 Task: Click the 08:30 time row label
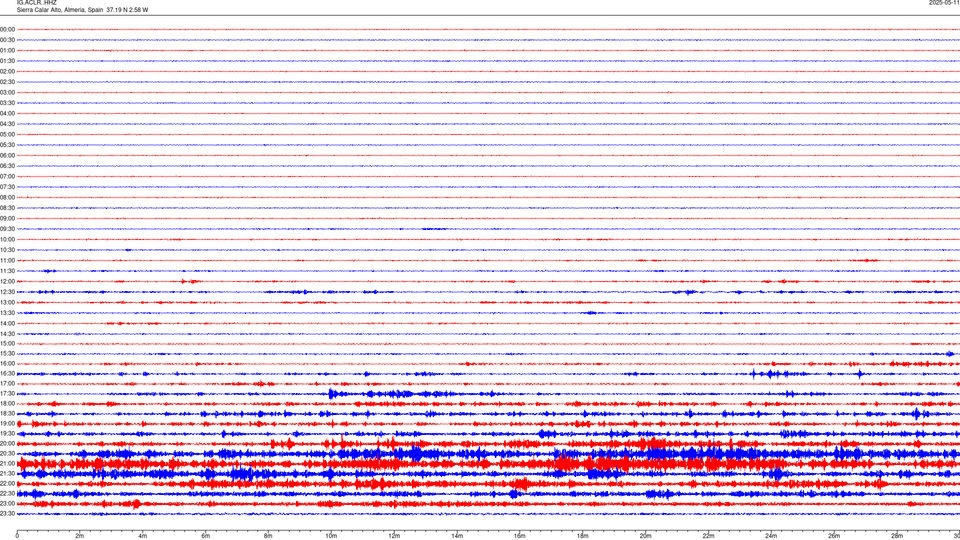[7, 208]
